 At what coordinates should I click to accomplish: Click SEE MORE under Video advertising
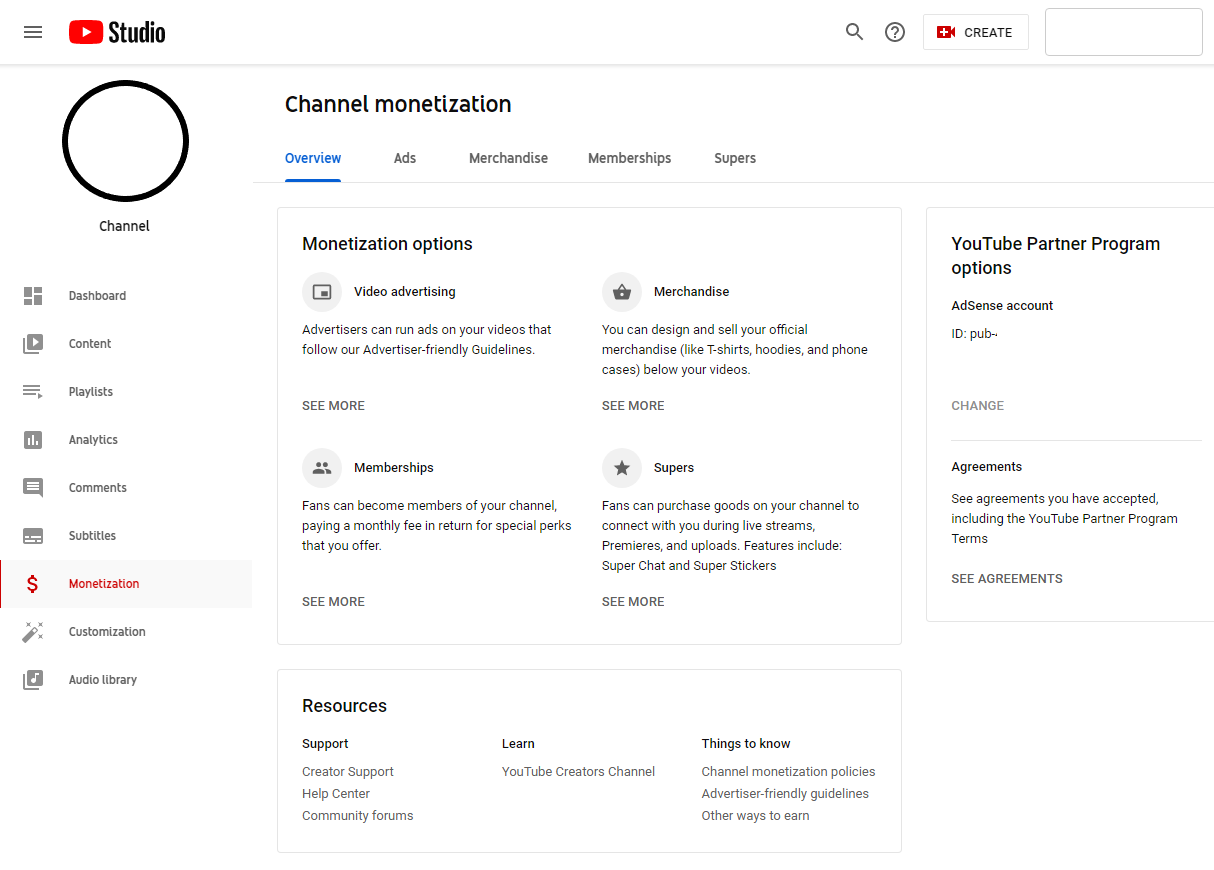tap(333, 406)
